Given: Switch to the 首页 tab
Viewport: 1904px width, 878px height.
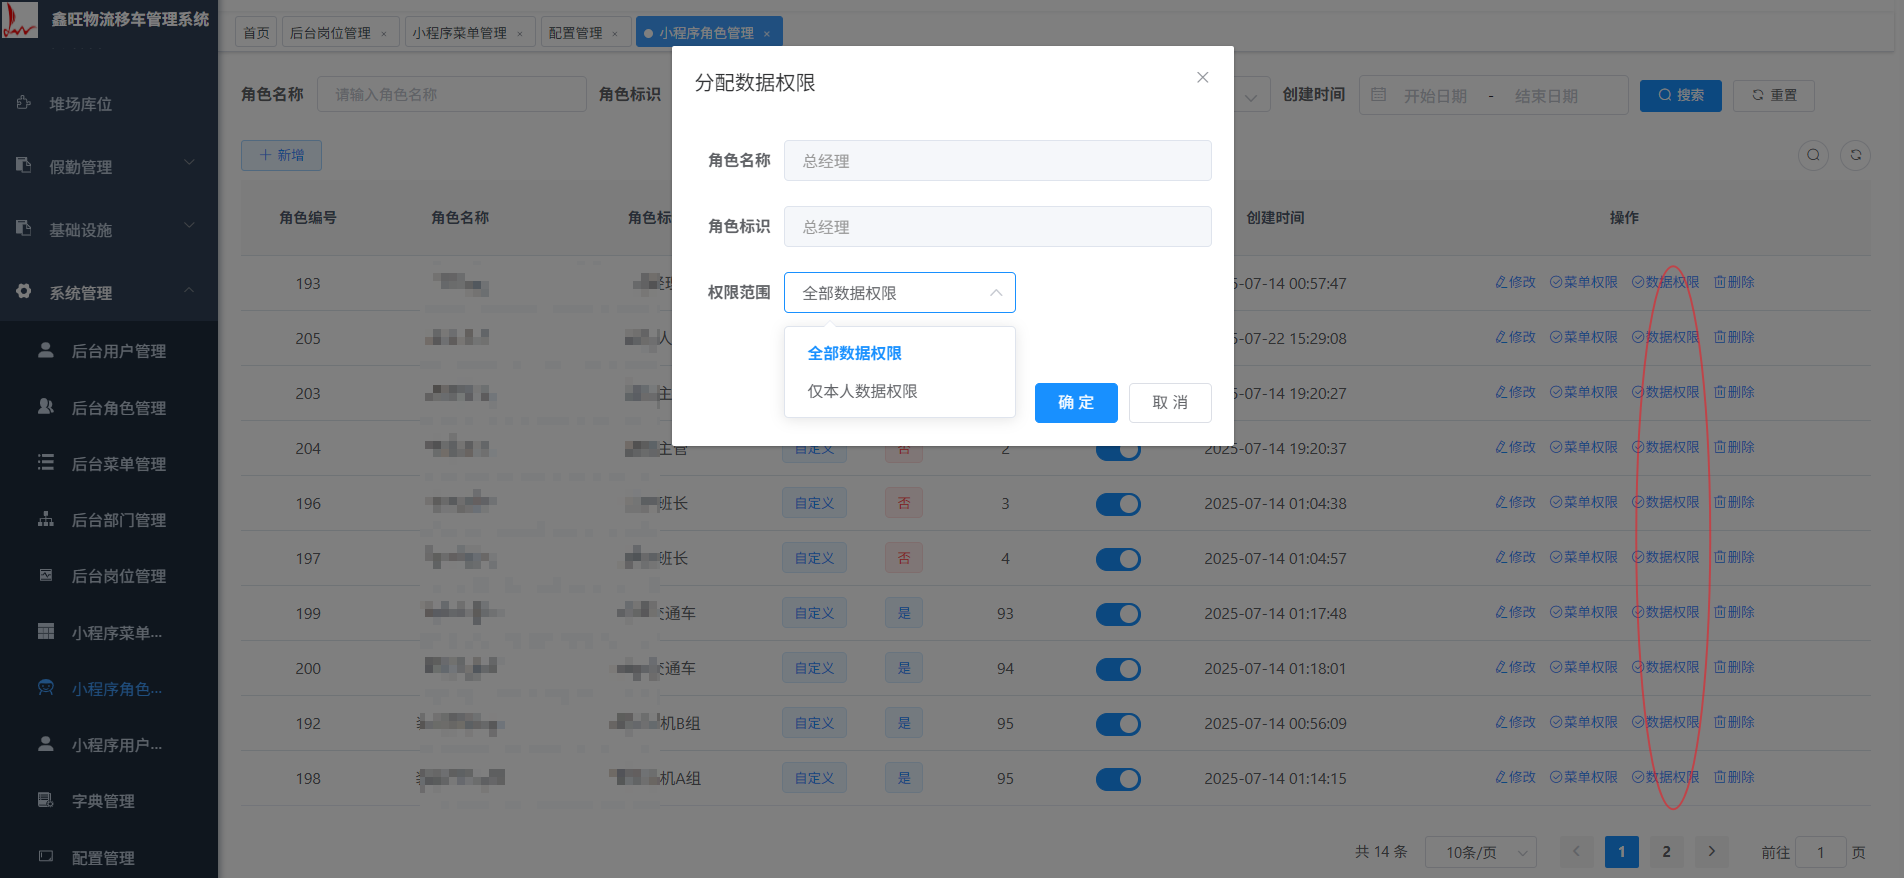Looking at the screenshot, I should click(x=256, y=33).
